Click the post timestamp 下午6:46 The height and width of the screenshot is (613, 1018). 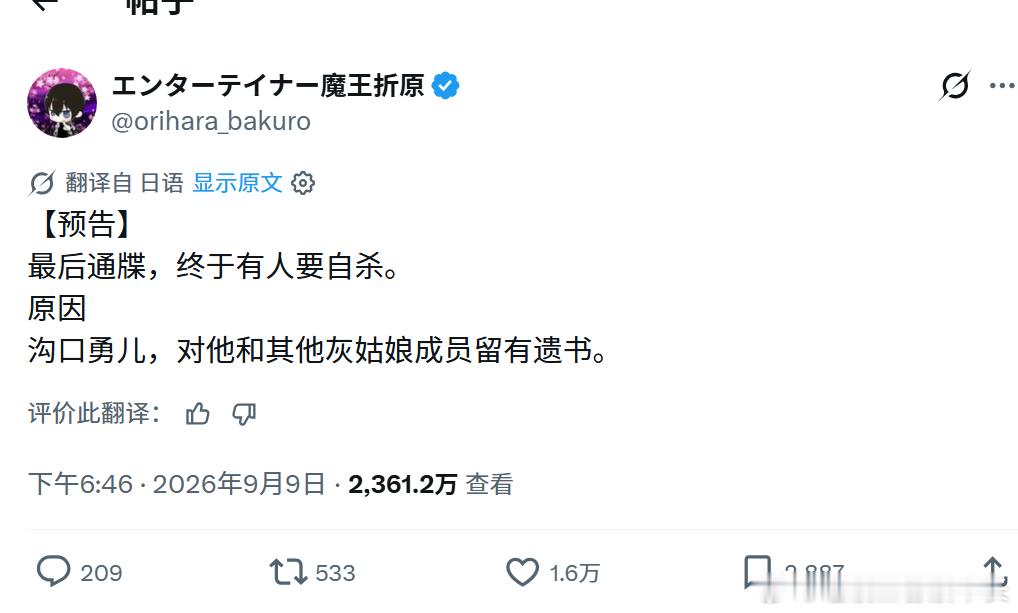point(81,484)
